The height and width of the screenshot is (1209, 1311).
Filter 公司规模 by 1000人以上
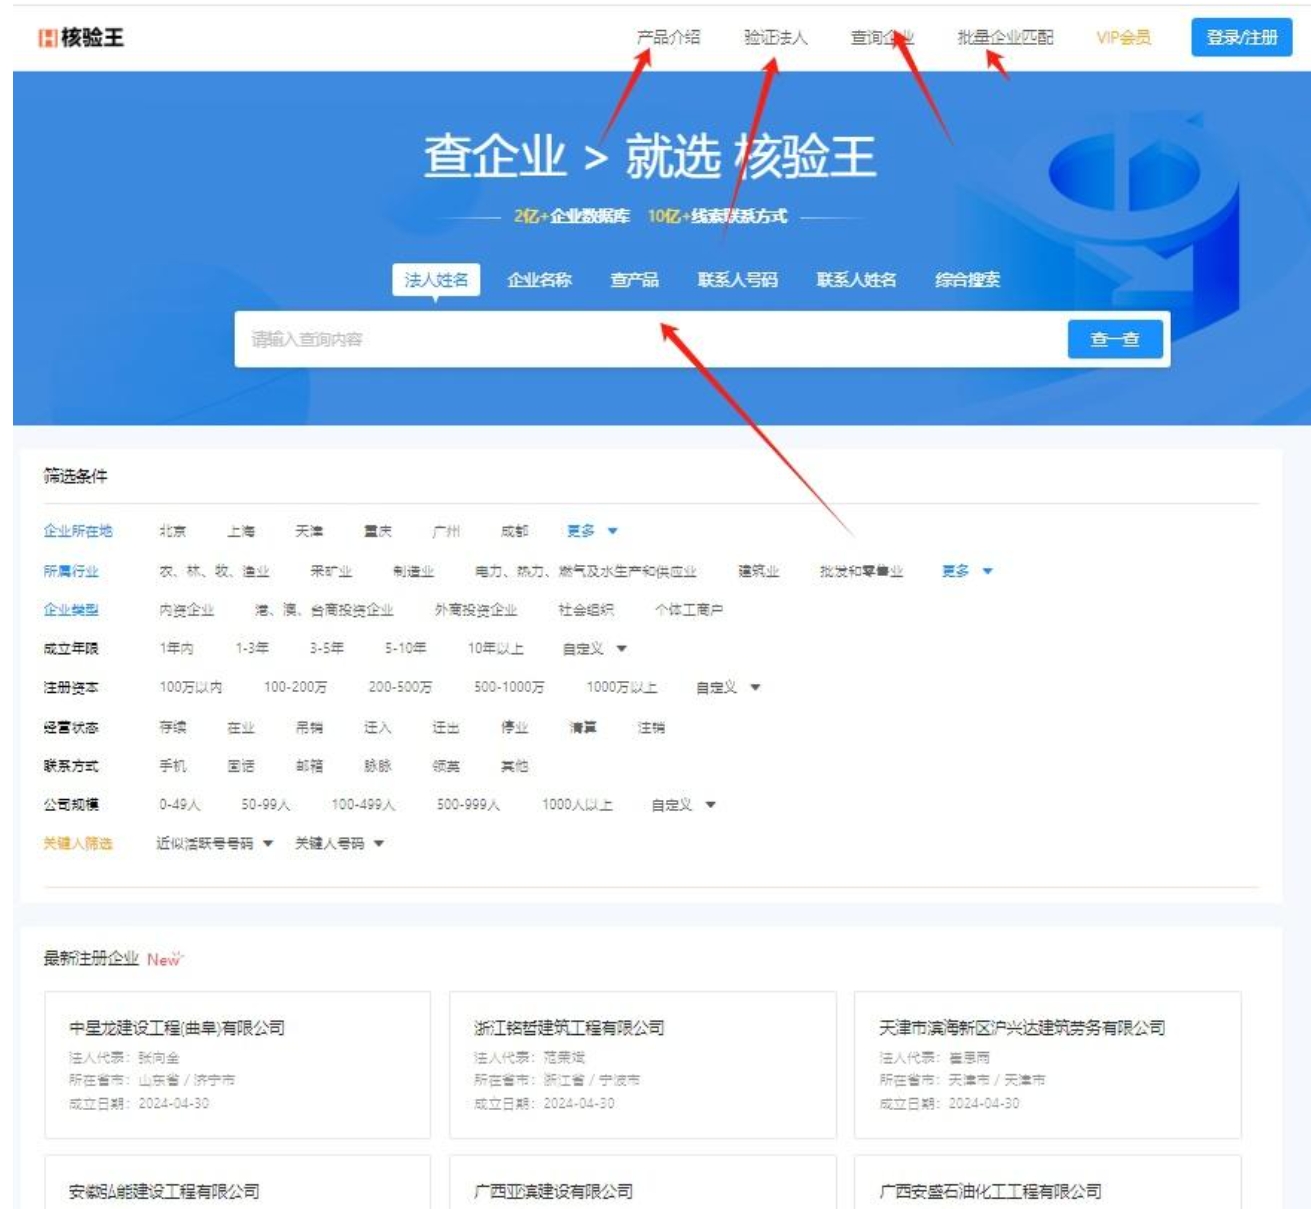[x=577, y=805]
